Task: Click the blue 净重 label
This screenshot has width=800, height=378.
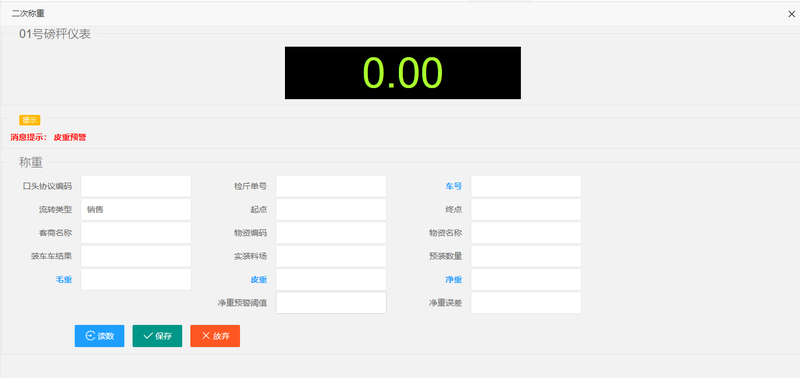Action: [454, 280]
